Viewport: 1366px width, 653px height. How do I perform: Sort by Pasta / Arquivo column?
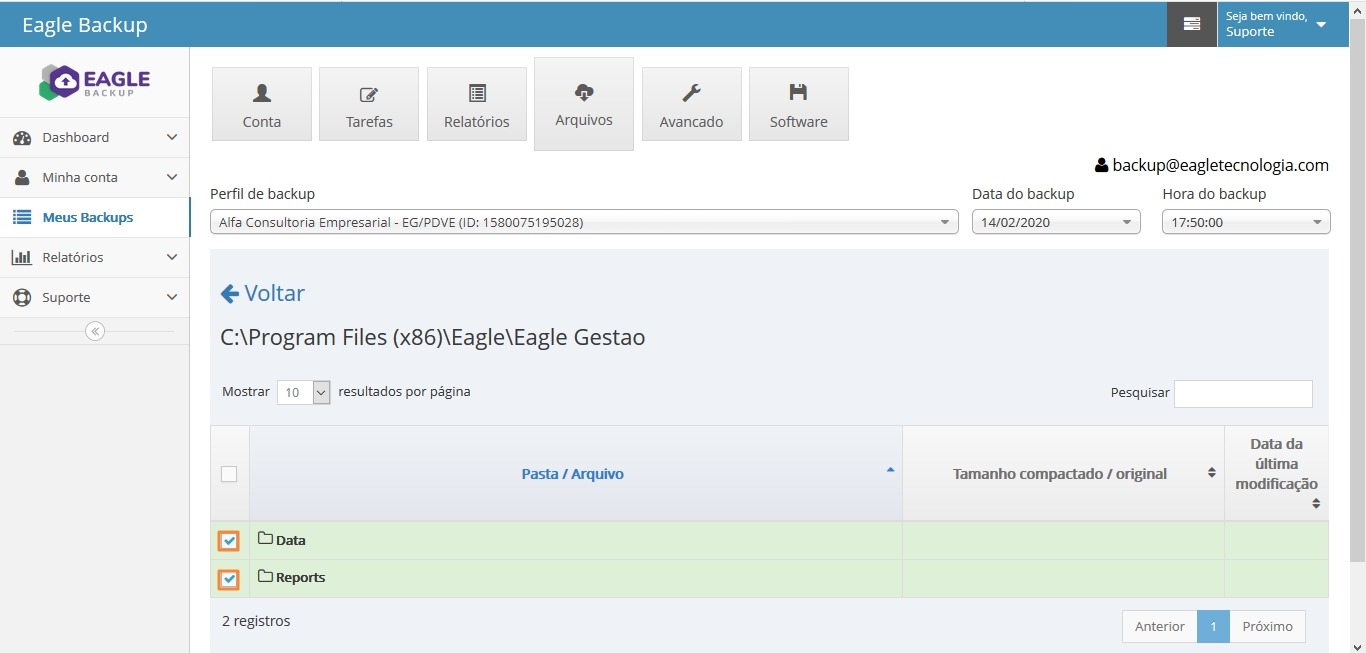[576, 474]
